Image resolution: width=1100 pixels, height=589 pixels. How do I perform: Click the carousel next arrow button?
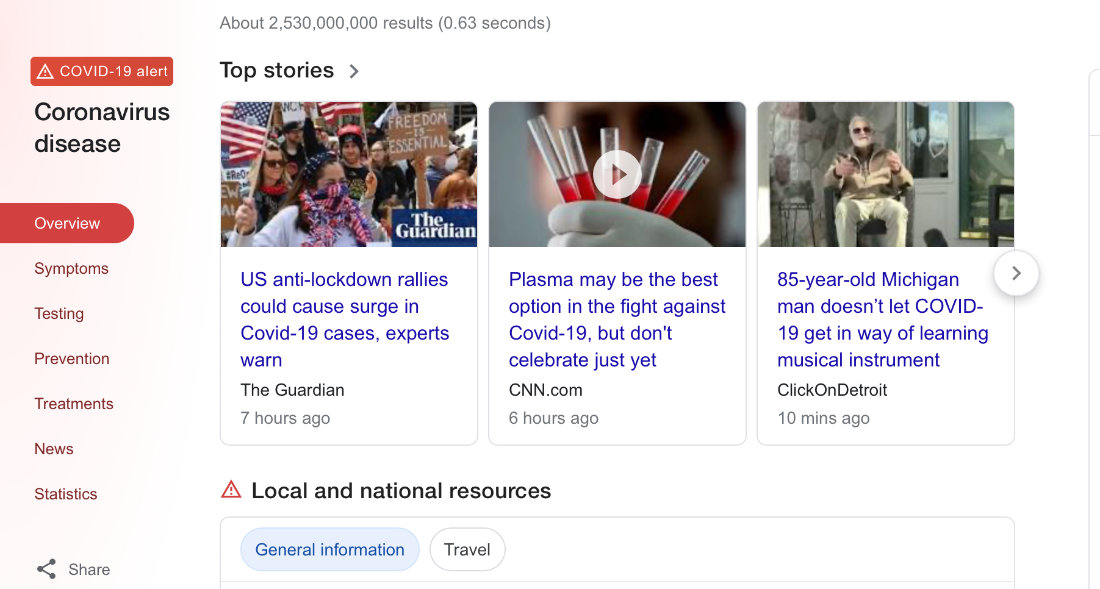coord(1016,273)
